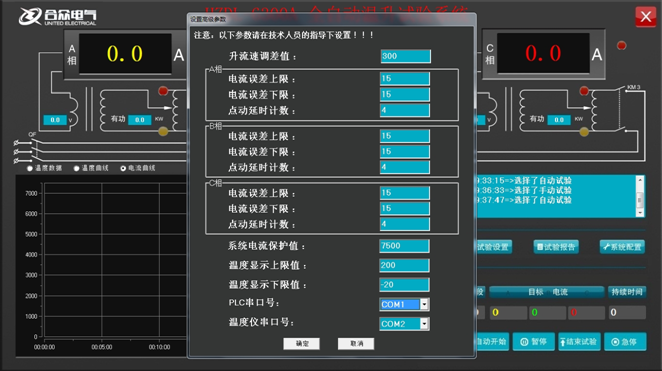662x371 pixels.
Task: Open 试验设置 button
Action: (x=493, y=247)
